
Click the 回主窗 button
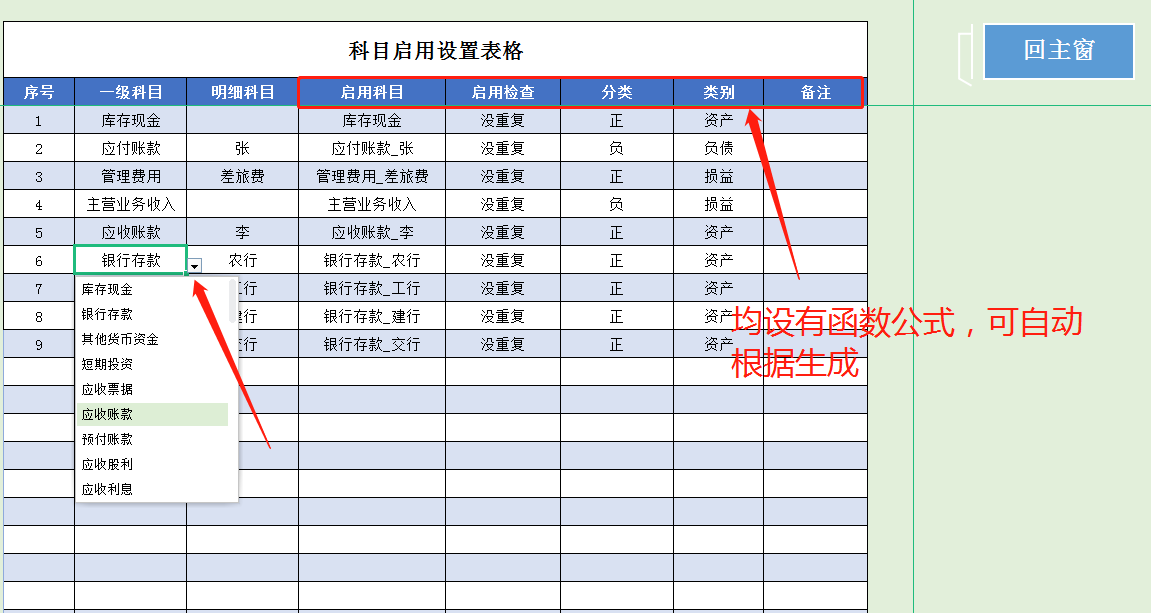click(x=1057, y=50)
